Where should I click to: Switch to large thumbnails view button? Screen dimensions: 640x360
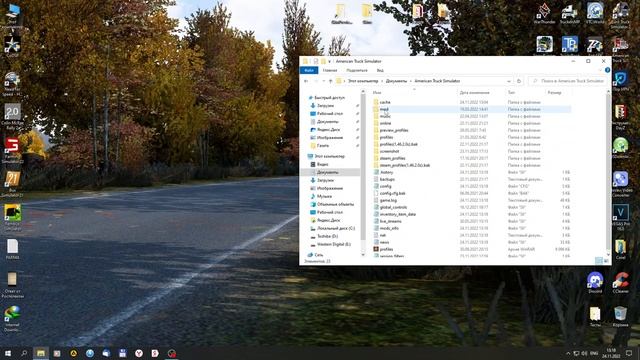[606, 260]
